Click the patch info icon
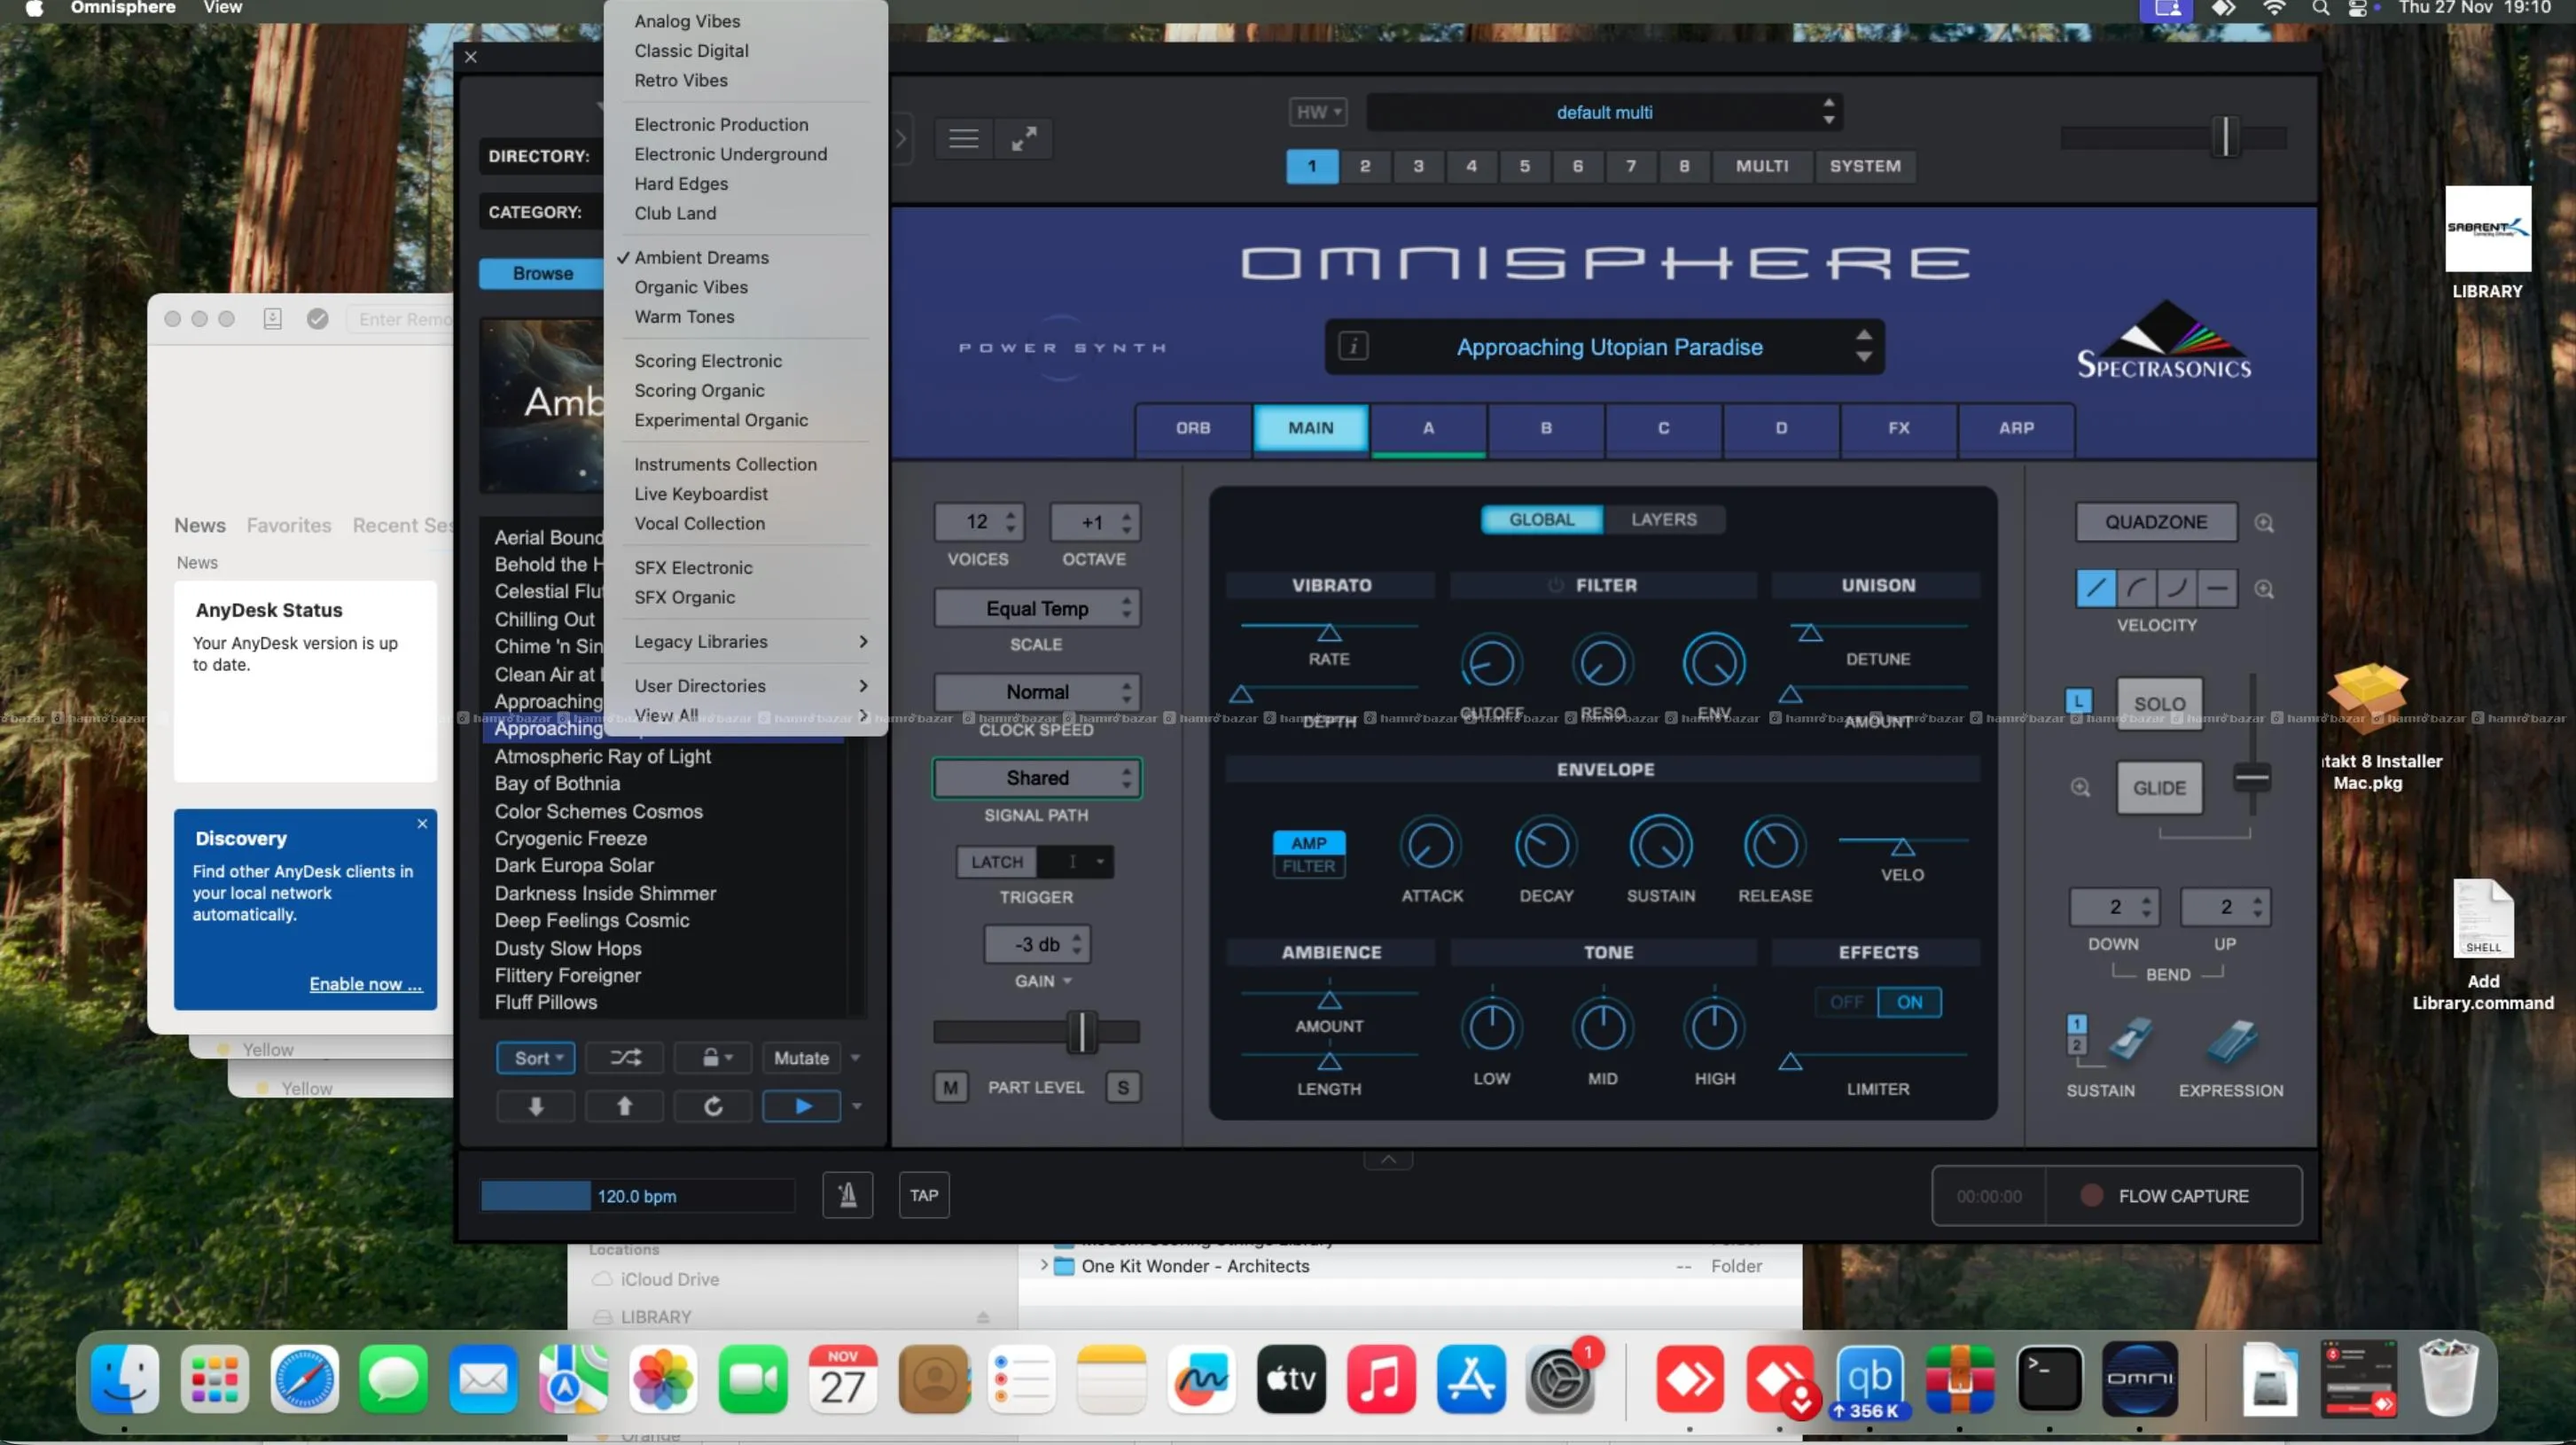The width and height of the screenshot is (2576, 1445). [x=1353, y=347]
